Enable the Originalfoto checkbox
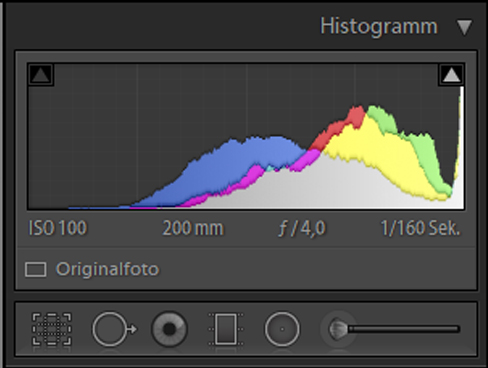Viewport: 488px width, 368px height. pyautogui.click(x=36, y=269)
